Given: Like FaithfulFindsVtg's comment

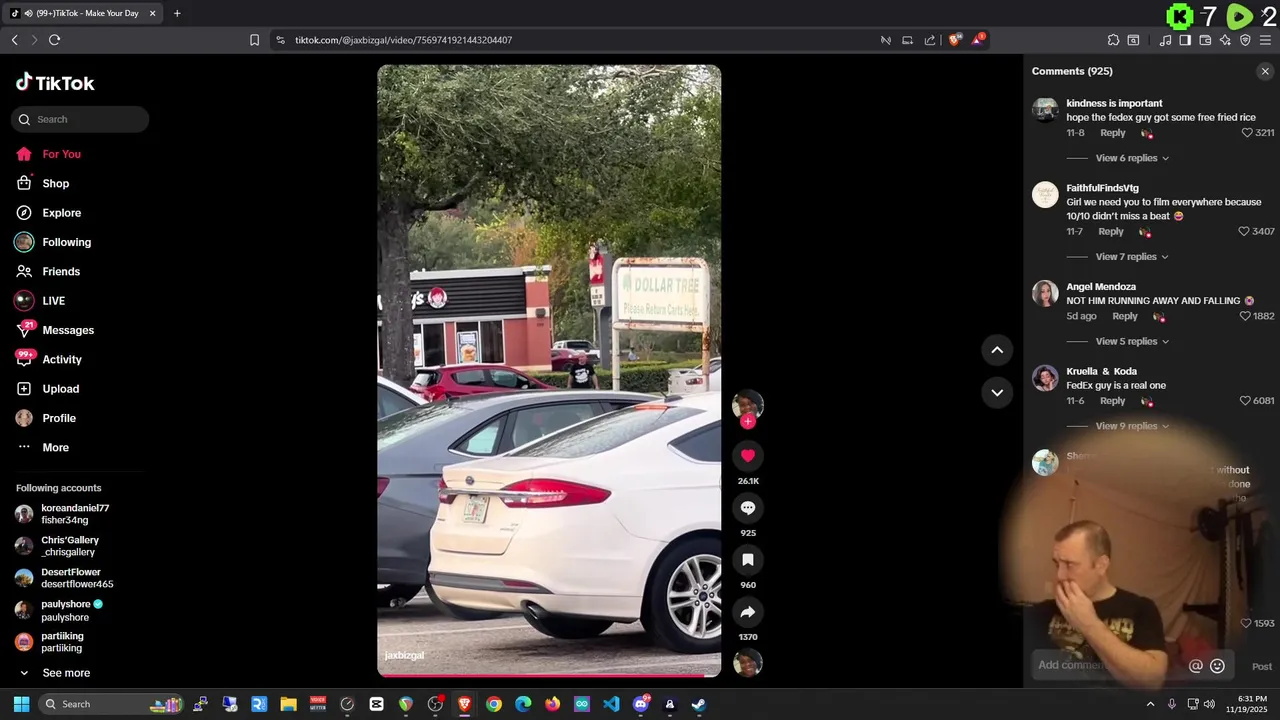Looking at the screenshot, I should [1244, 231].
